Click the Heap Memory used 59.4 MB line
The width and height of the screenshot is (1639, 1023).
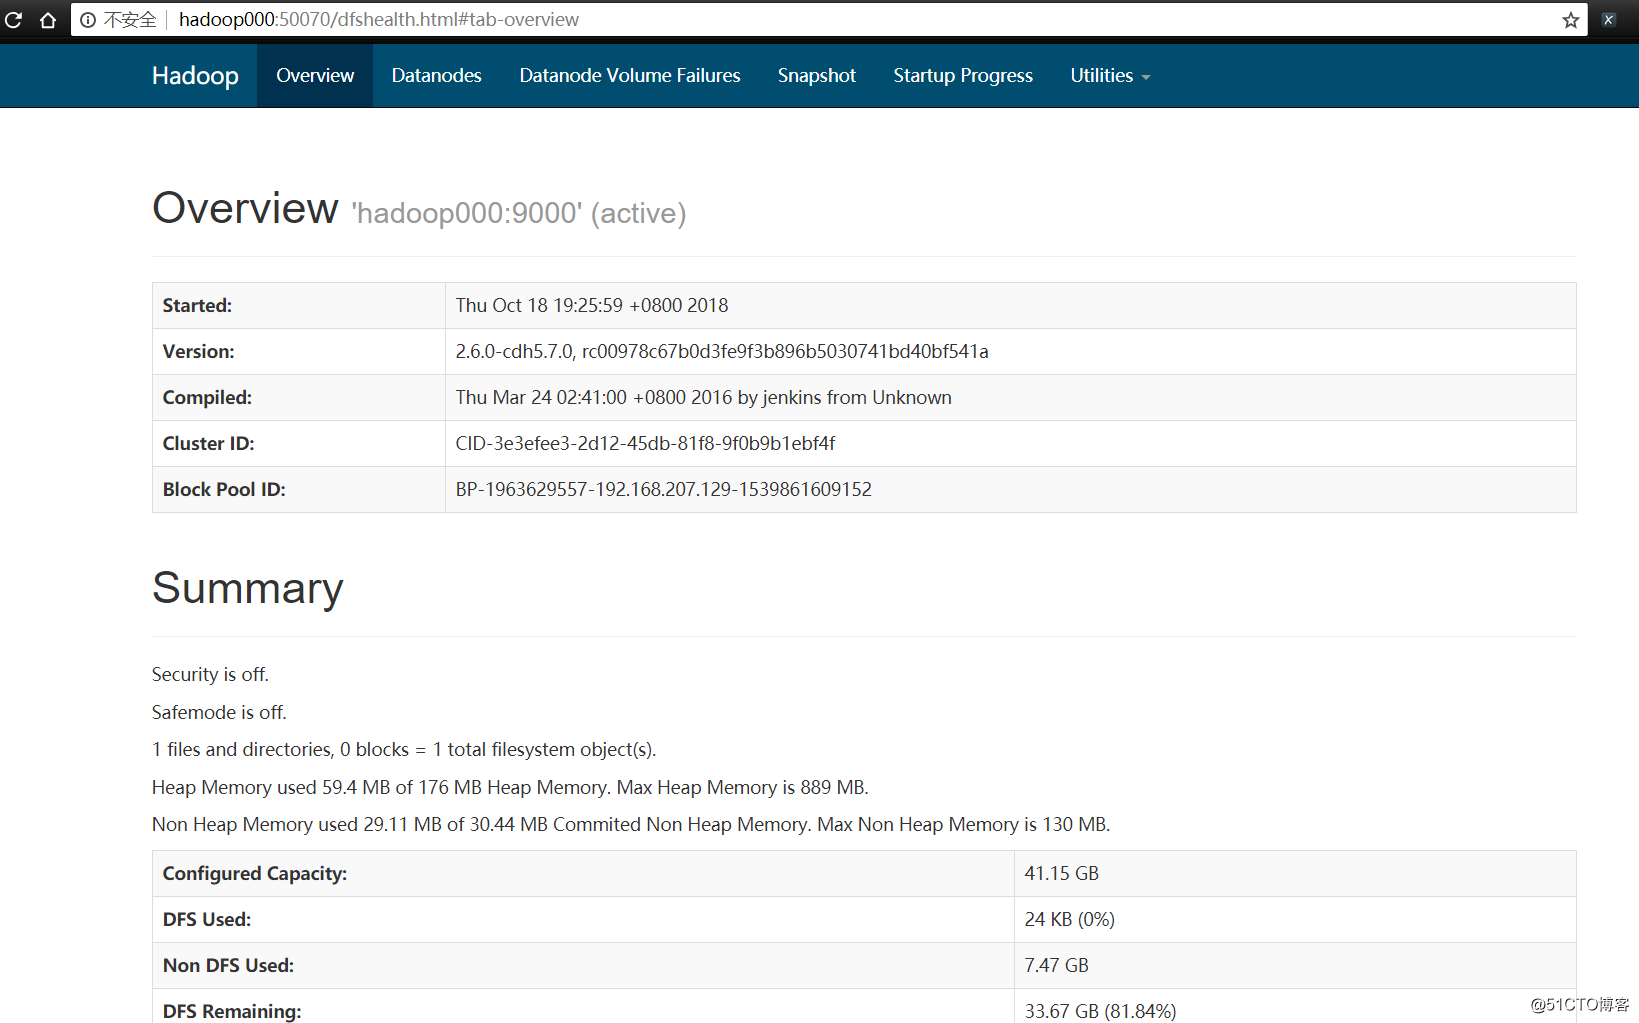510,788
